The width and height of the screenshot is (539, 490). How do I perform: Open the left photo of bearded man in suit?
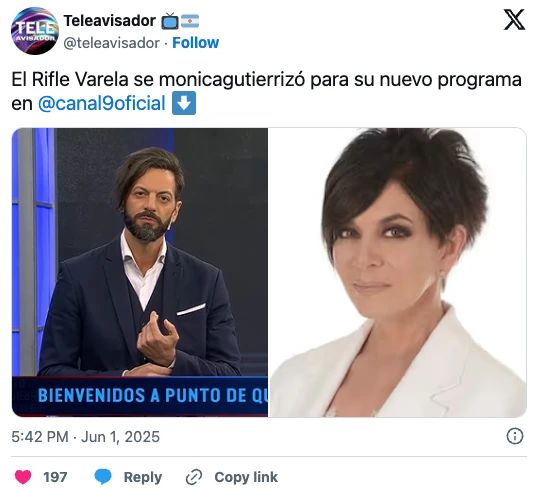[x=140, y=272]
